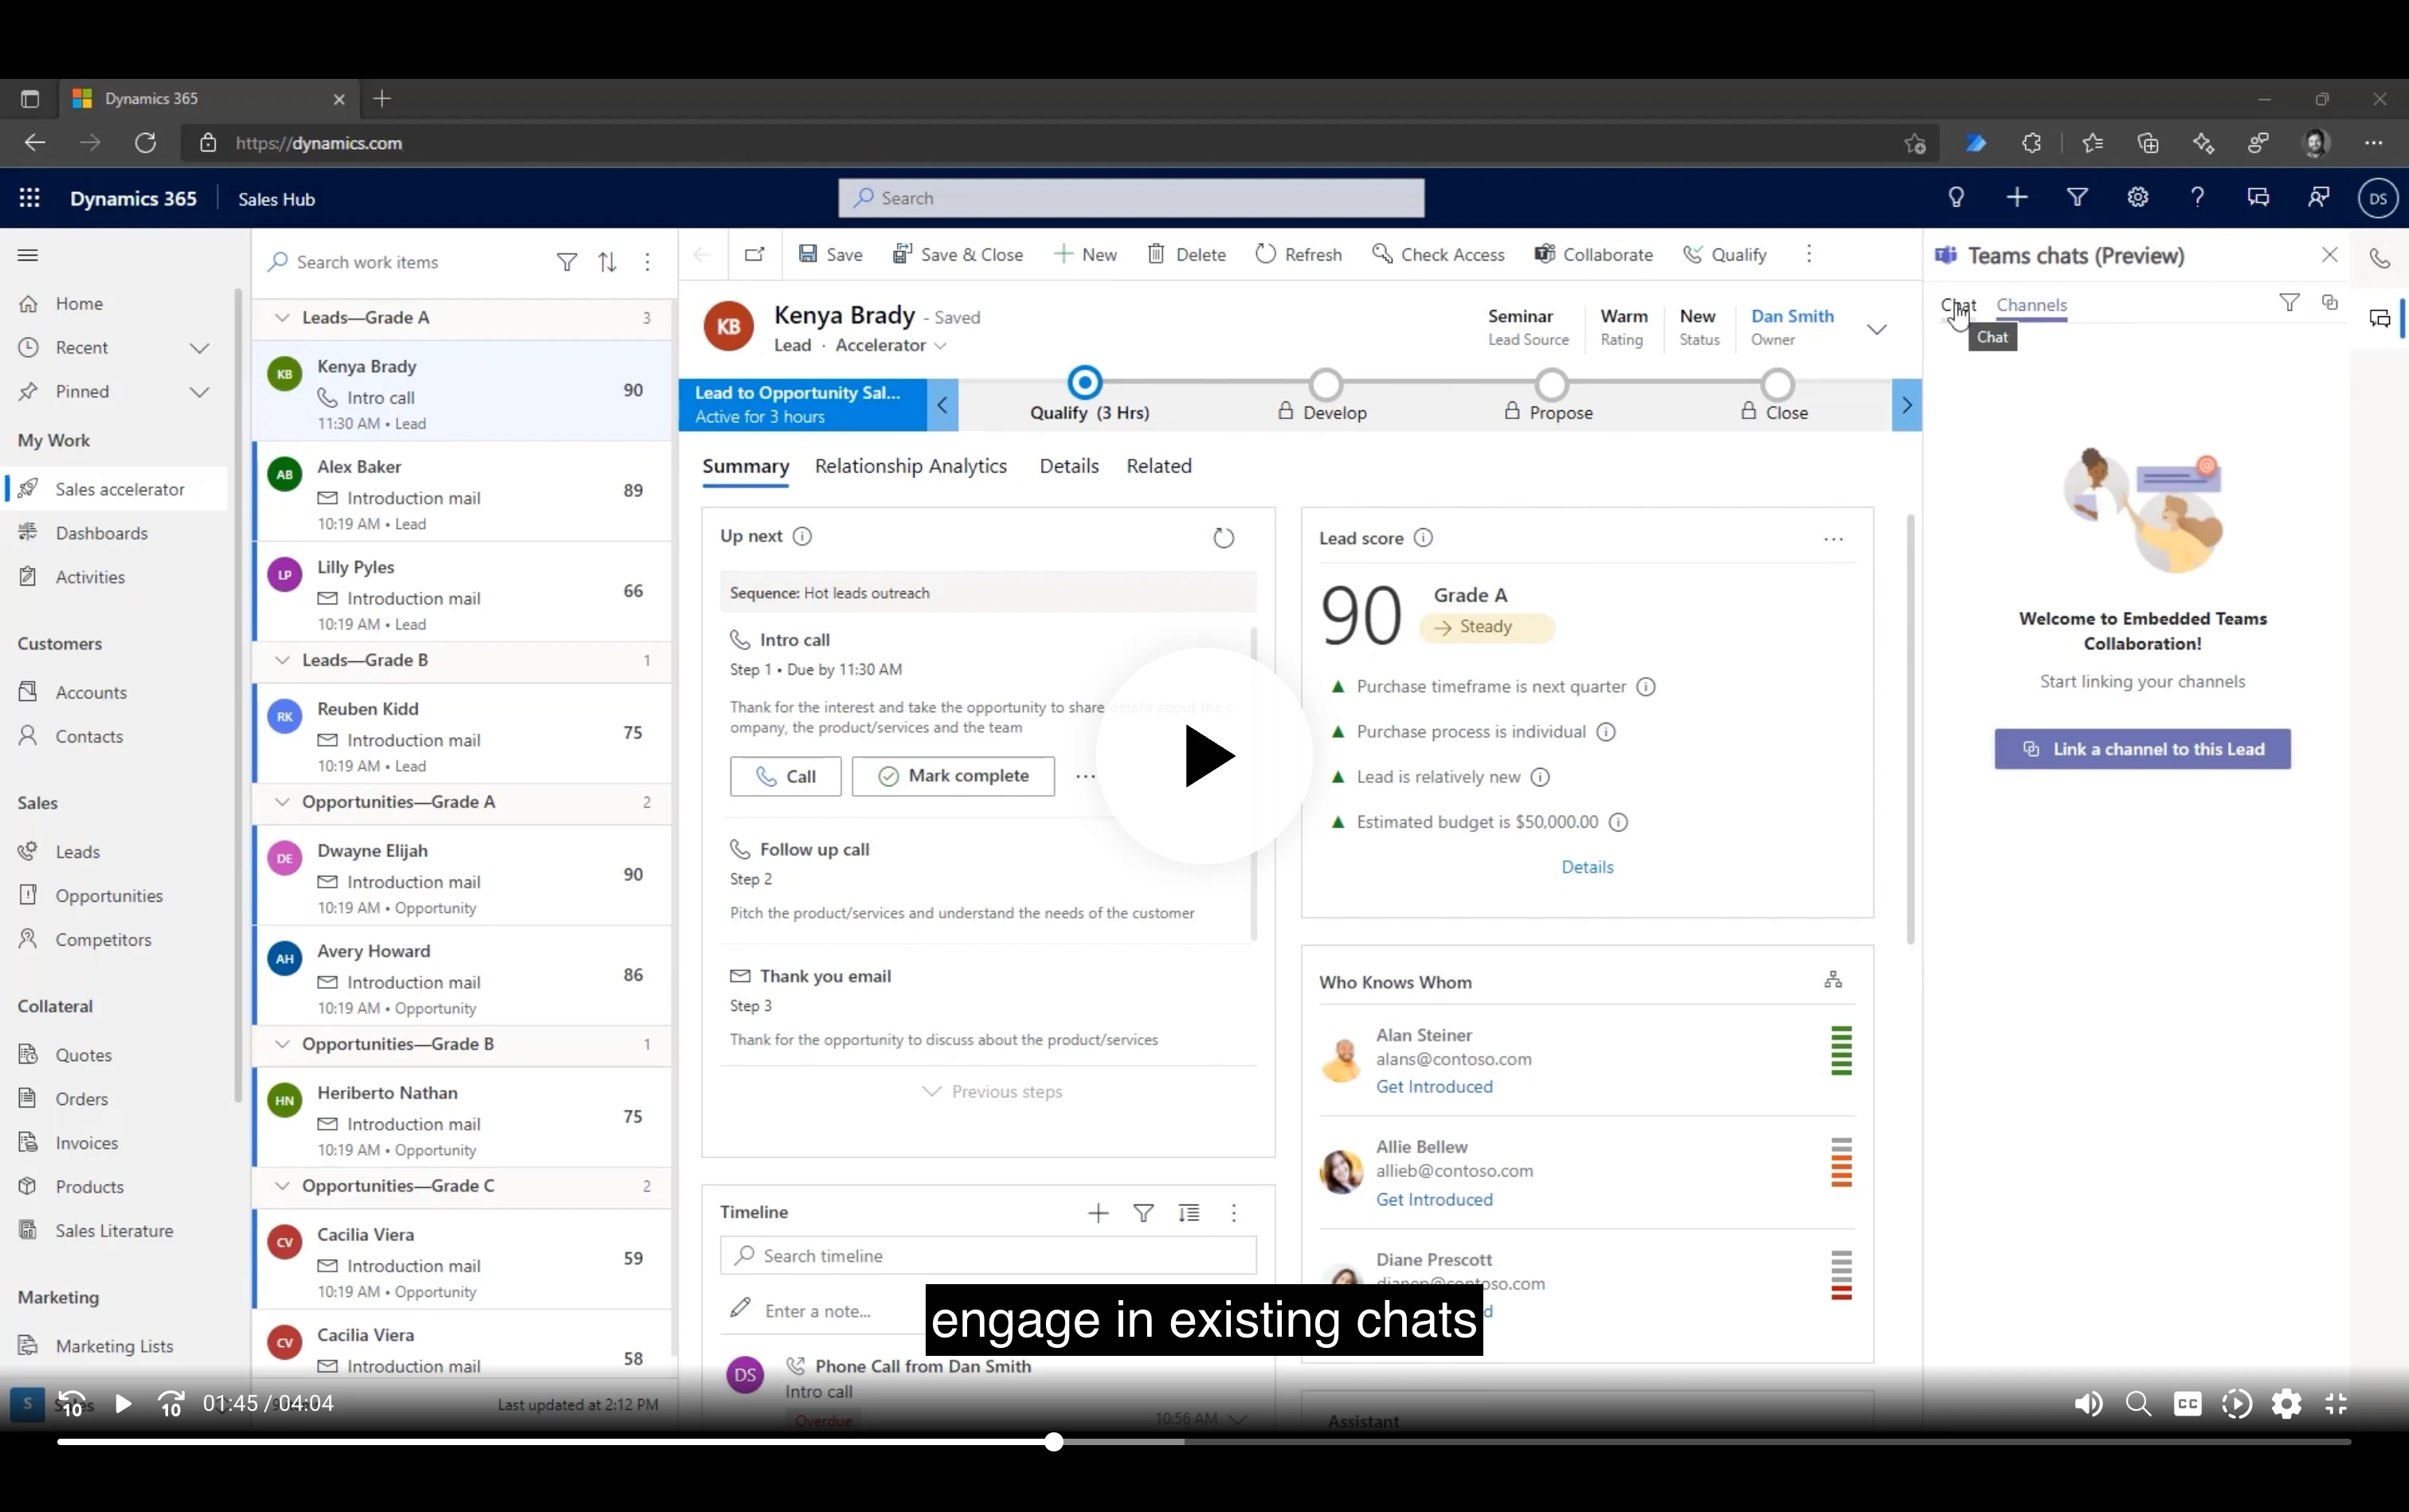Seek using the video progress bar handle
The image size is (2409, 1512).
(x=1054, y=1442)
